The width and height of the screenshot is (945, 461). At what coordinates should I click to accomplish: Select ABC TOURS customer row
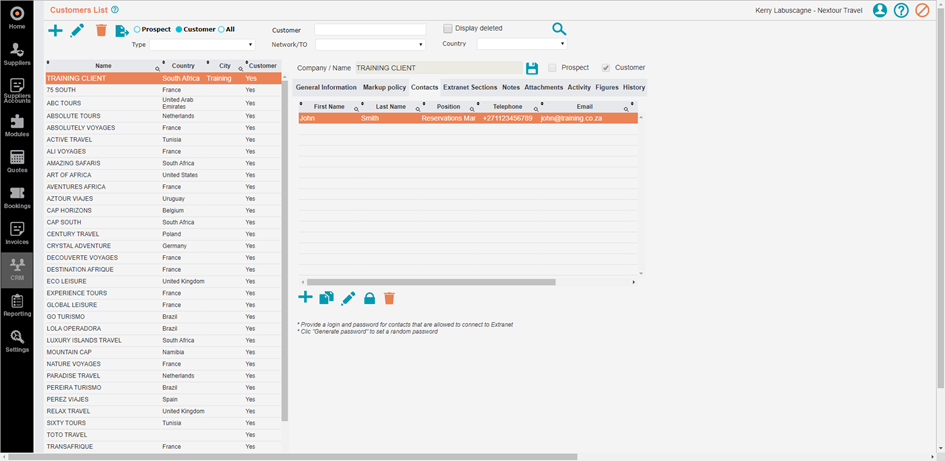(163, 103)
